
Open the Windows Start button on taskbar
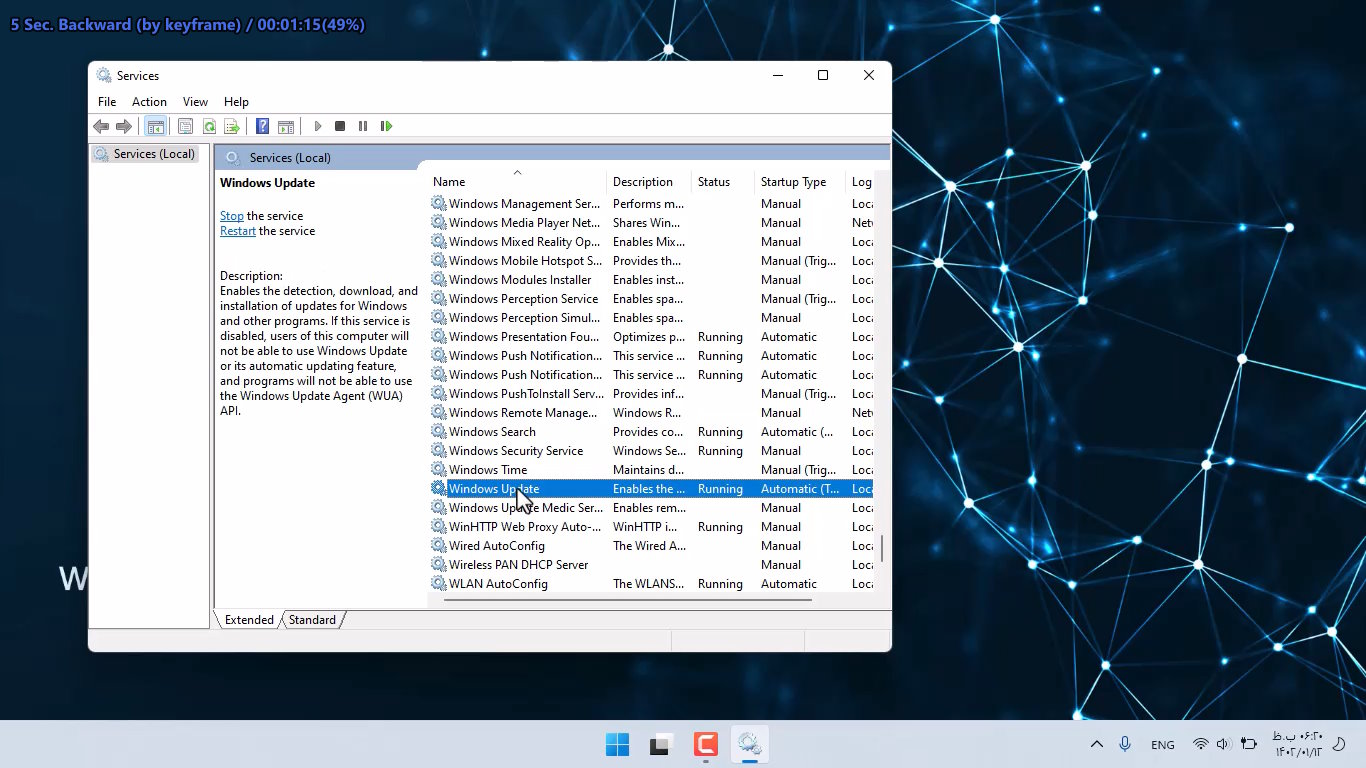tap(617, 745)
